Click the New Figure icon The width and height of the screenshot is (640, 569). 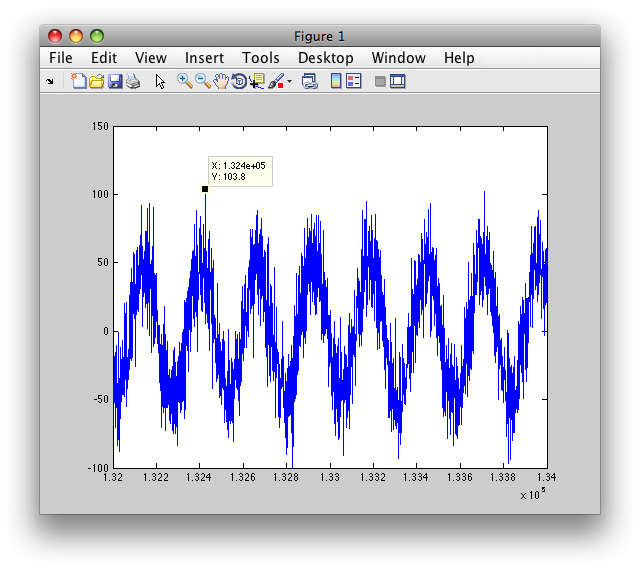(78, 81)
